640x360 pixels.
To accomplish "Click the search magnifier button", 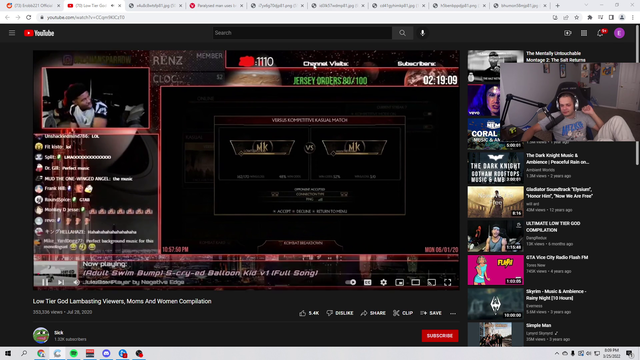I will tap(402, 33).
